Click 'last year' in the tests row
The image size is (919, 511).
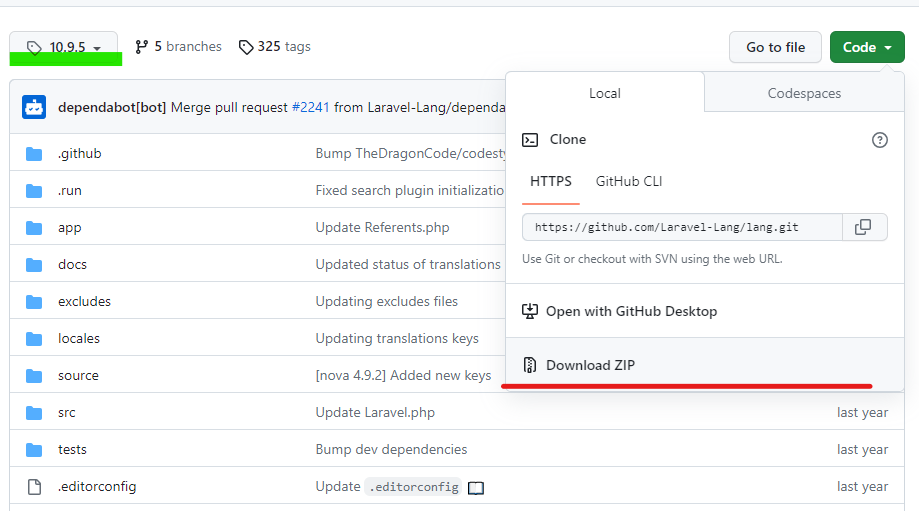[x=862, y=449]
